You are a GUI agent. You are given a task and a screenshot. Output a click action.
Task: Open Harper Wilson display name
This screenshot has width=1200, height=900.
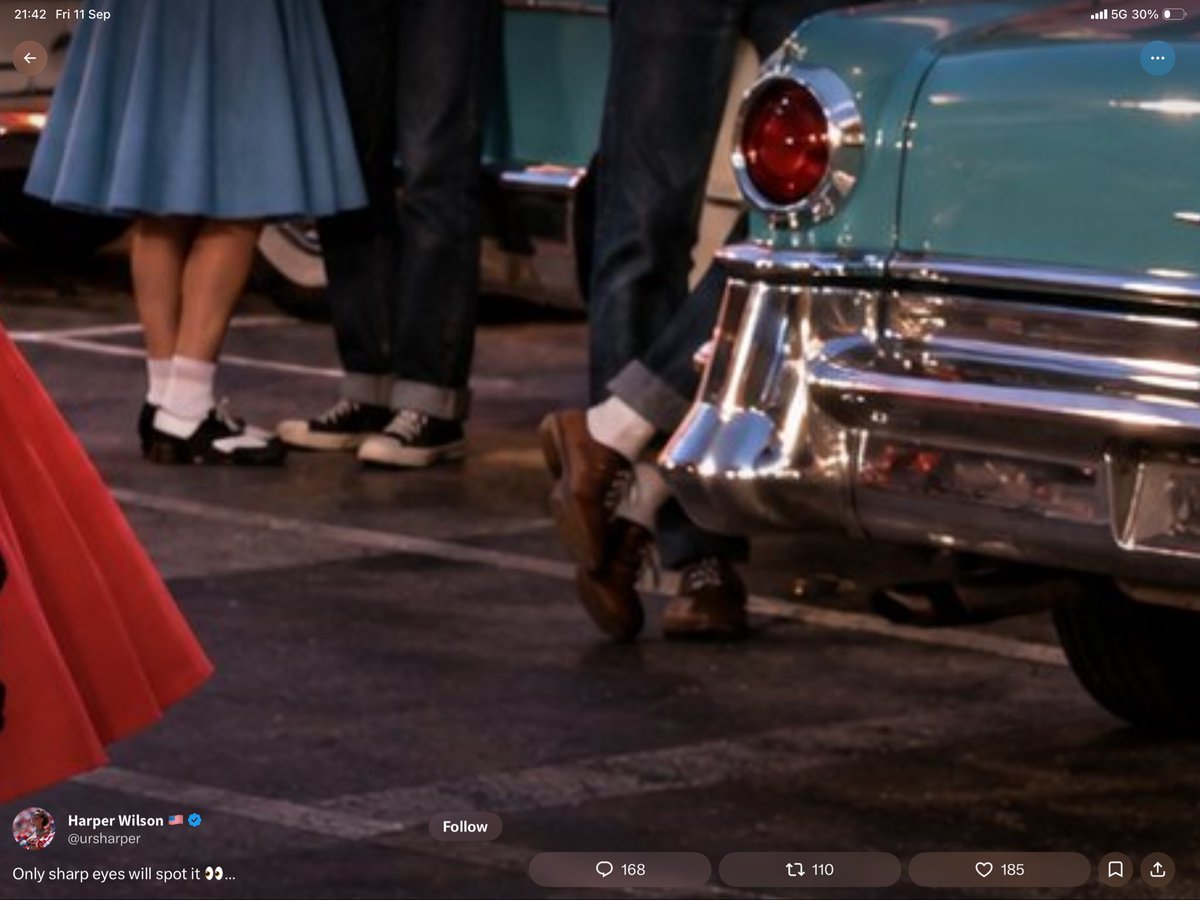(x=116, y=820)
